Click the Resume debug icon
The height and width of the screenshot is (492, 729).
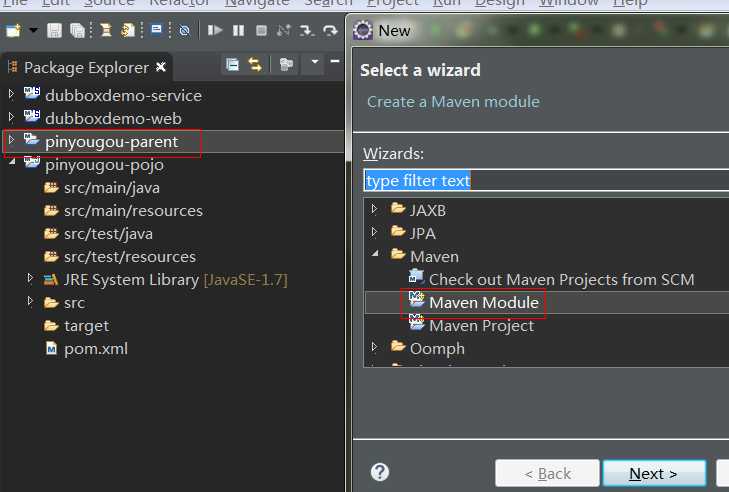pos(215,31)
